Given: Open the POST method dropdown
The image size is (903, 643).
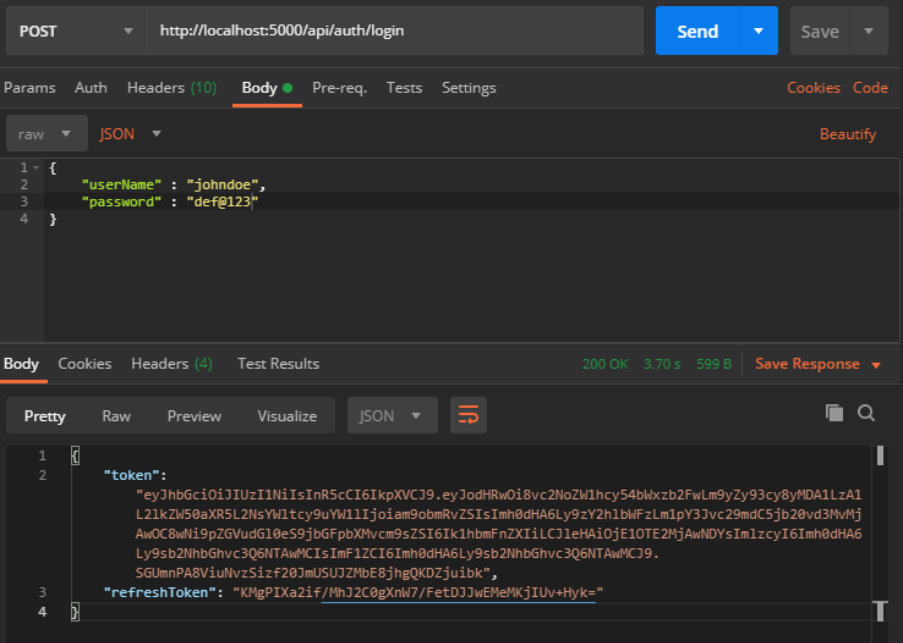Looking at the screenshot, I should (x=74, y=31).
